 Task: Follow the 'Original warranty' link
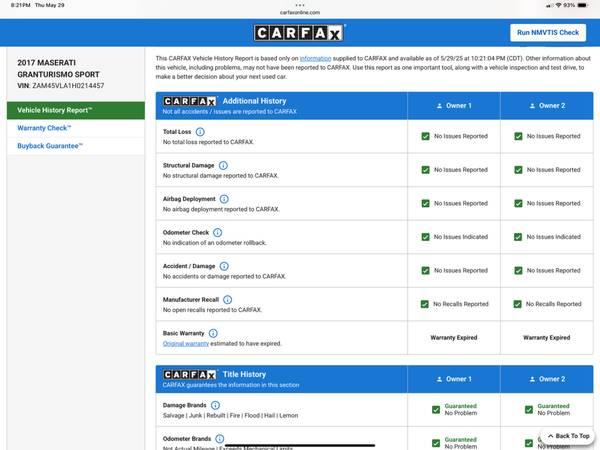coord(186,344)
